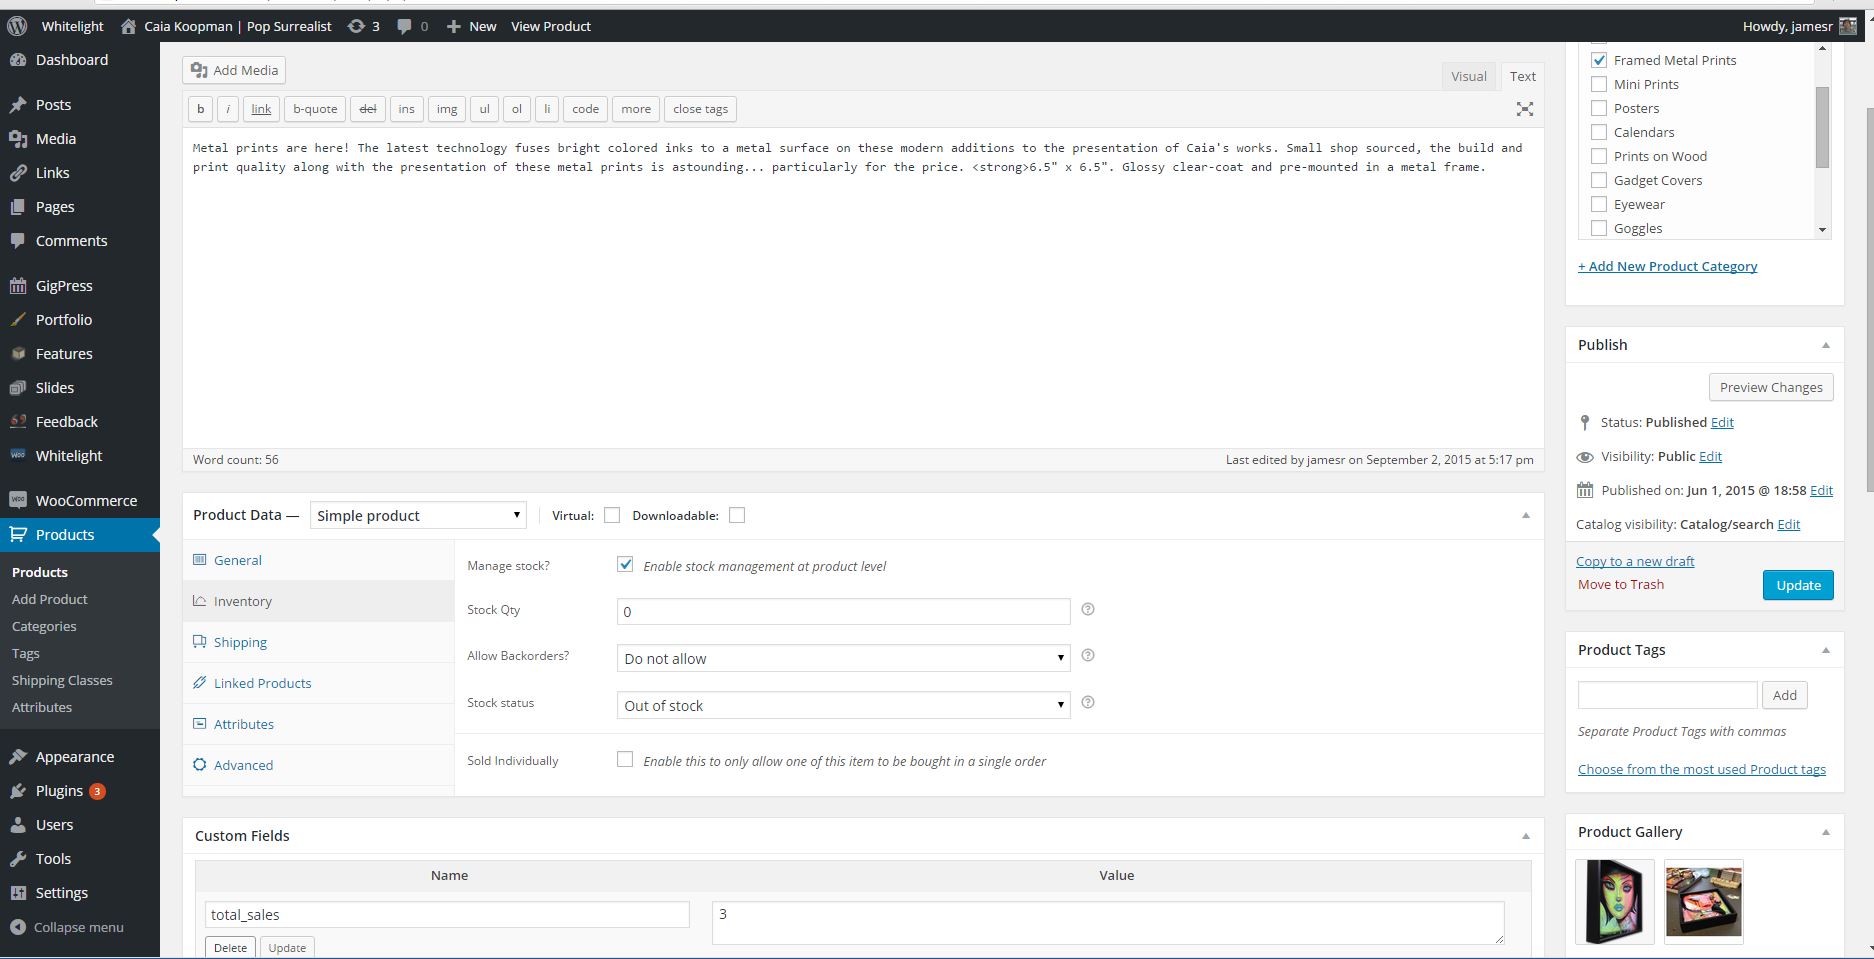Click the WordPress logo icon in admin bar

(x=18, y=26)
